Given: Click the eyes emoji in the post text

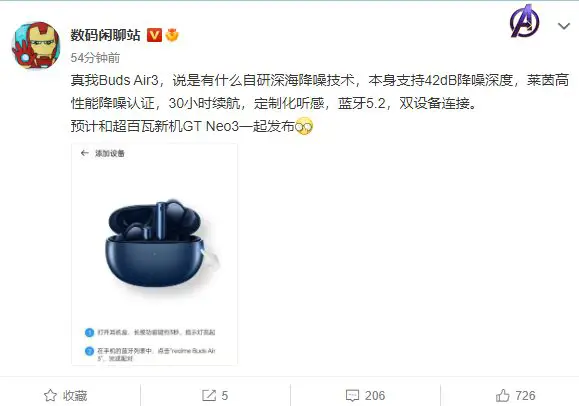Looking at the screenshot, I should tap(304, 127).
